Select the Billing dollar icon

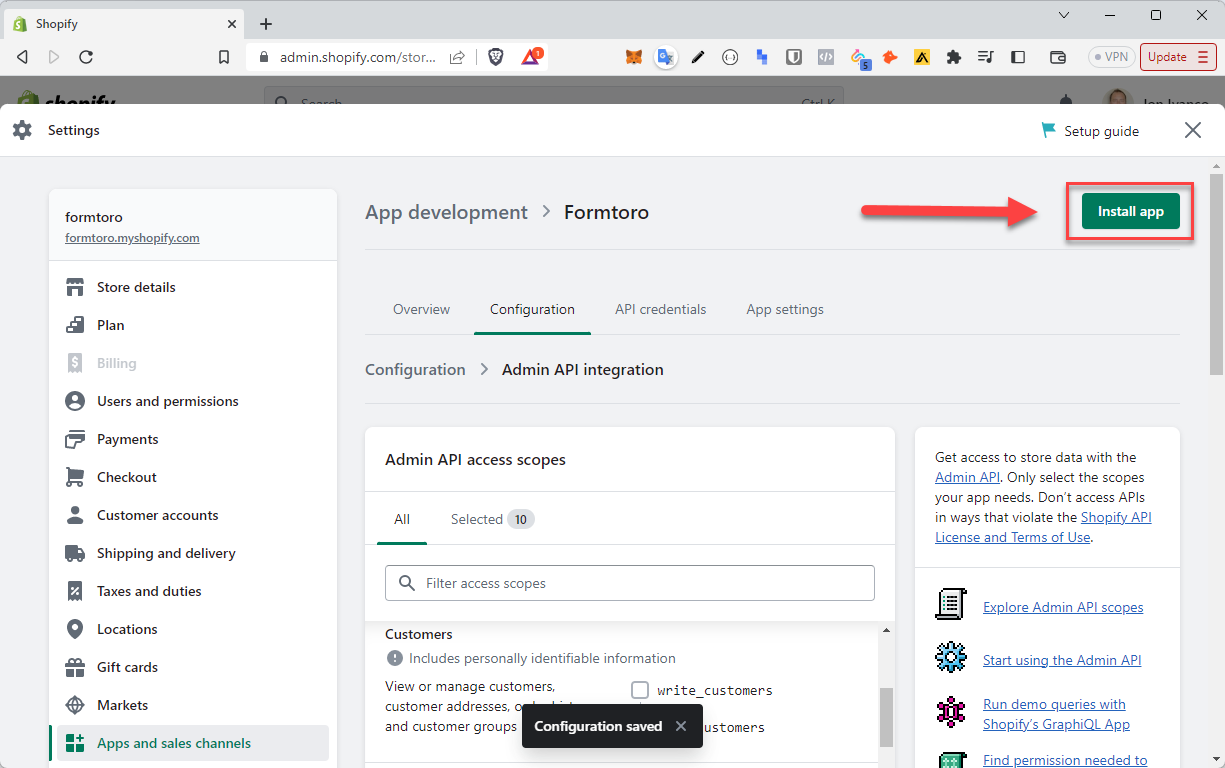[x=75, y=363]
